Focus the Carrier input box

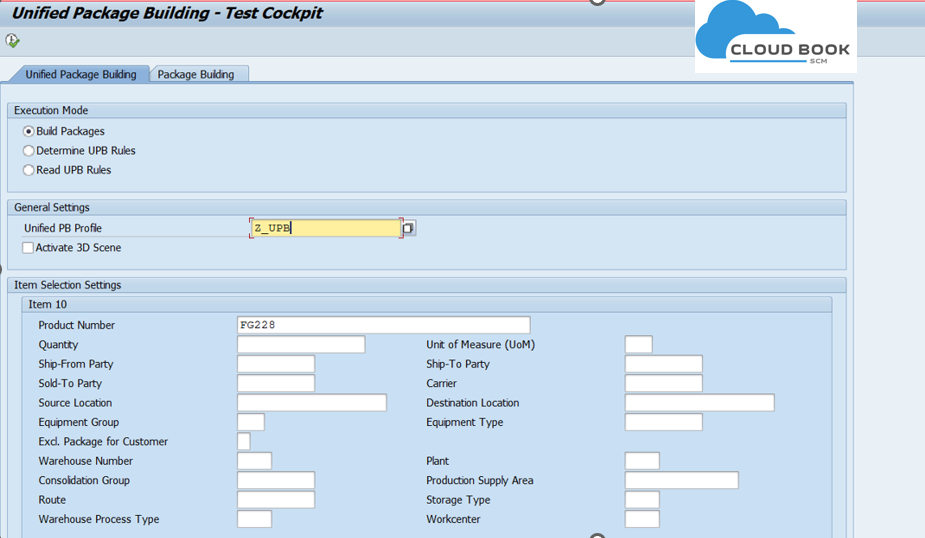coord(663,383)
